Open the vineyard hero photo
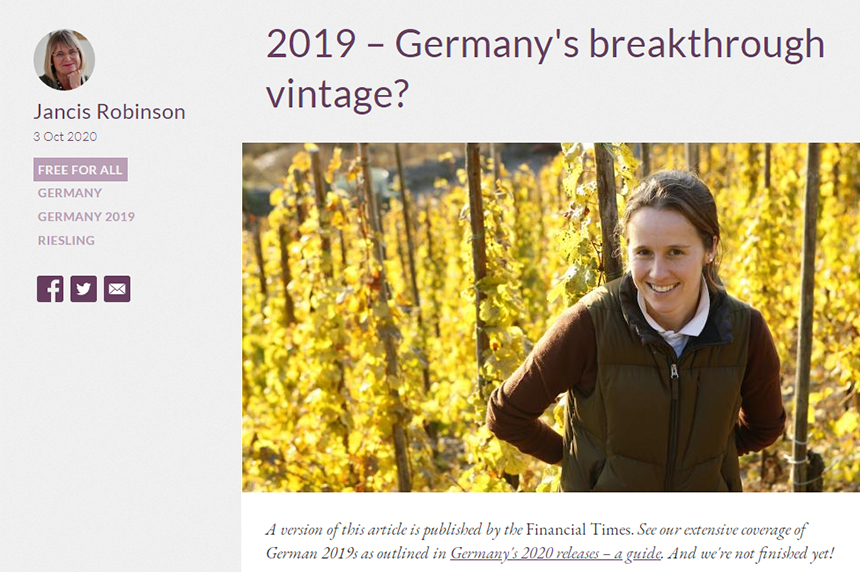 point(551,317)
